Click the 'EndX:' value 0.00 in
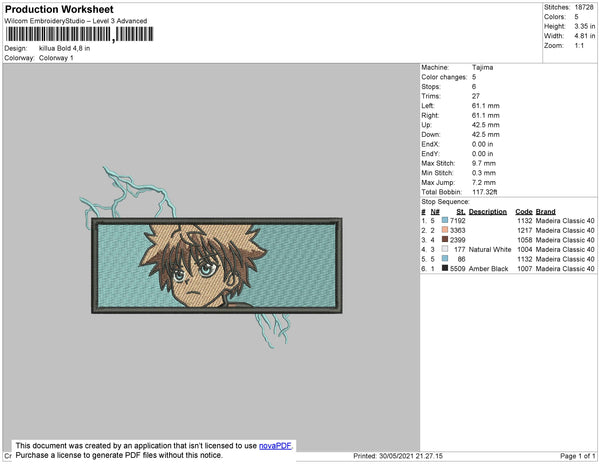This screenshot has width=600, height=464. click(482, 144)
